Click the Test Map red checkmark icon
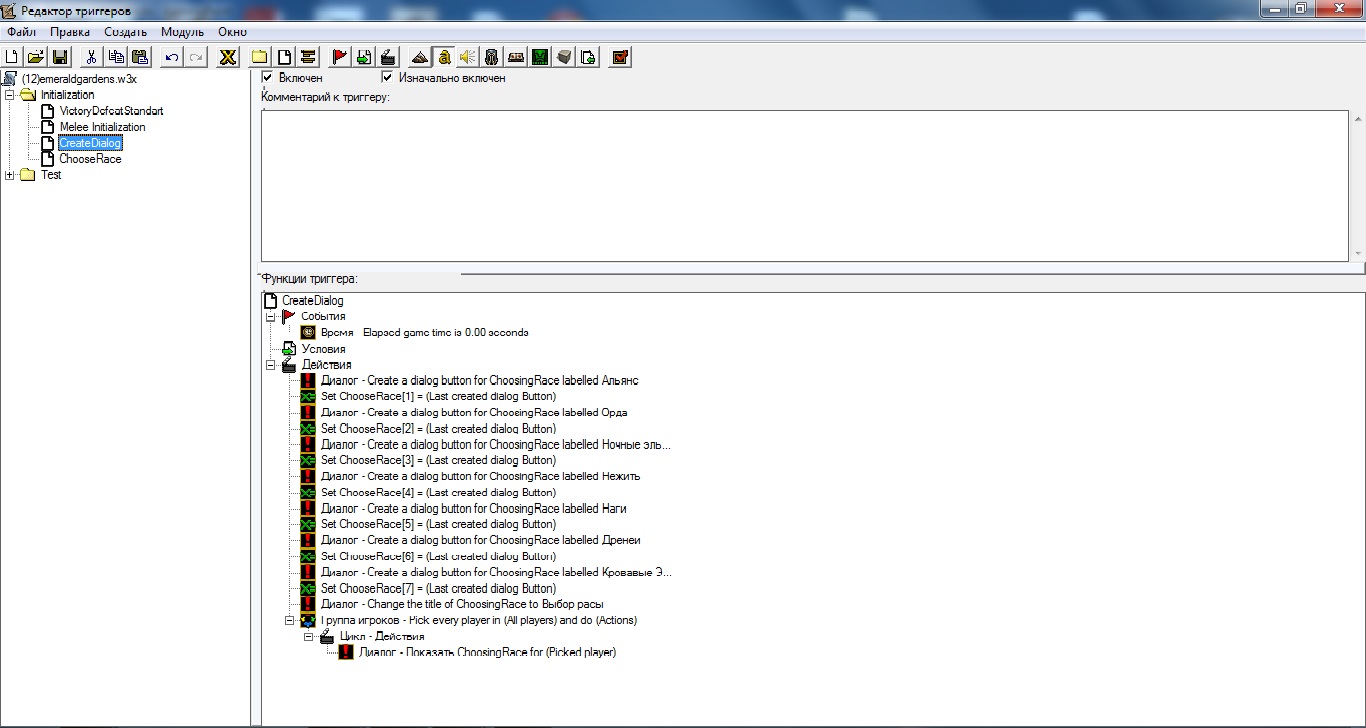1366x728 pixels. (x=620, y=57)
